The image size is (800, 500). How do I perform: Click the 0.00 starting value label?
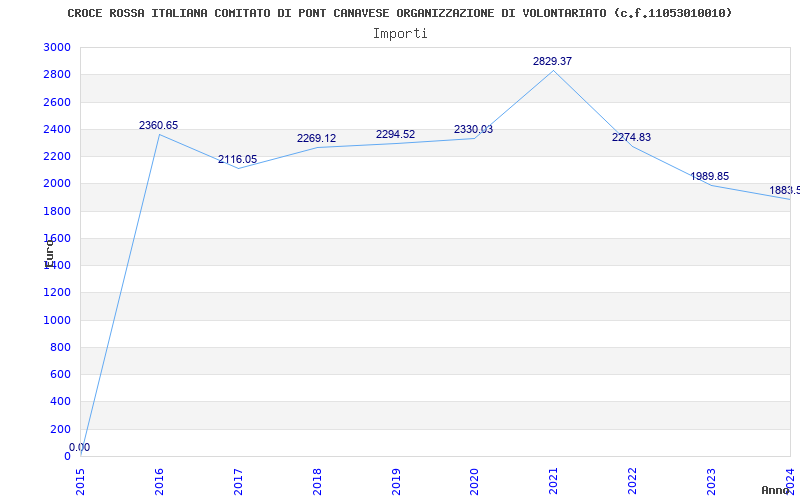pyautogui.click(x=80, y=447)
